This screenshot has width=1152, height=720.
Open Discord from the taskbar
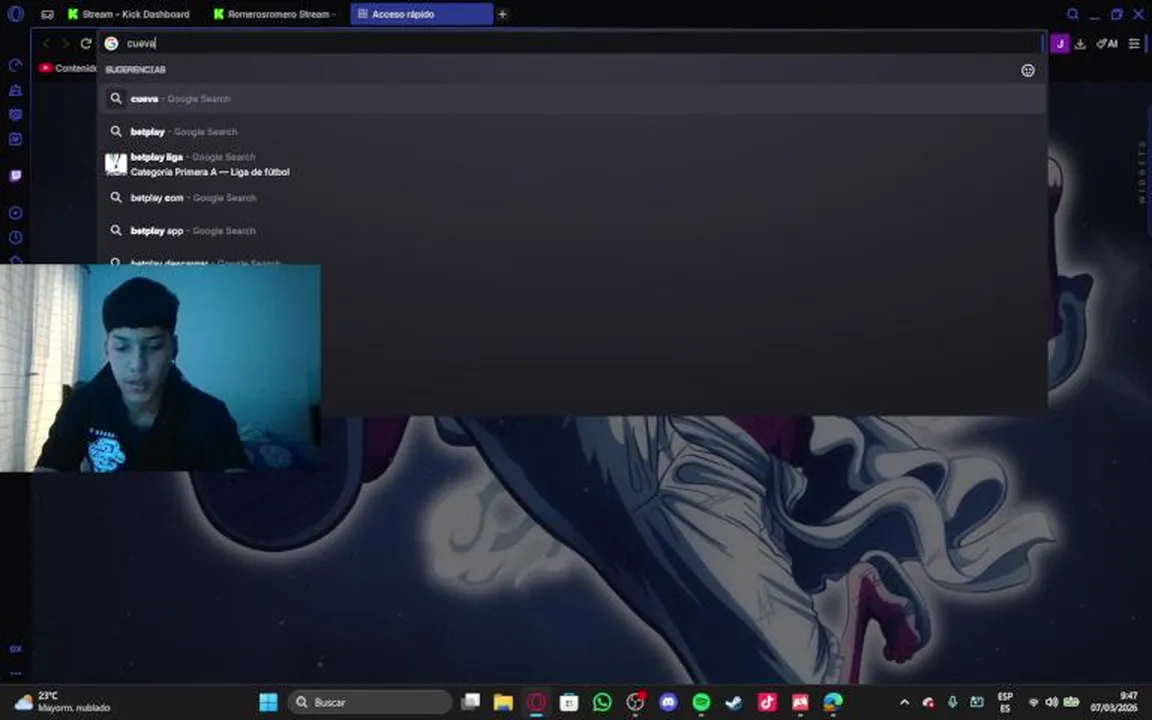point(669,702)
